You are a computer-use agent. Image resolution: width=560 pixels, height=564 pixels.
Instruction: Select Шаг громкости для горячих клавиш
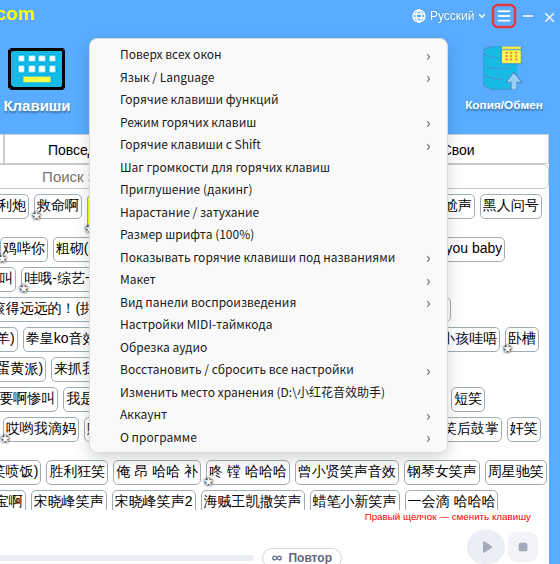point(268,168)
